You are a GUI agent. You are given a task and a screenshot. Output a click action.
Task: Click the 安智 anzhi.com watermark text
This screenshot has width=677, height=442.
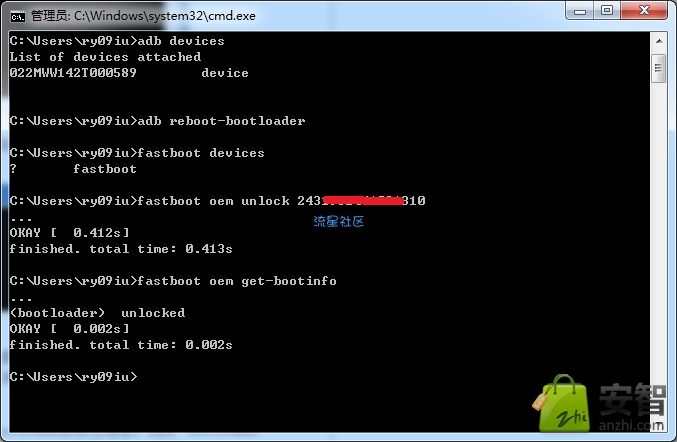[632, 407]
